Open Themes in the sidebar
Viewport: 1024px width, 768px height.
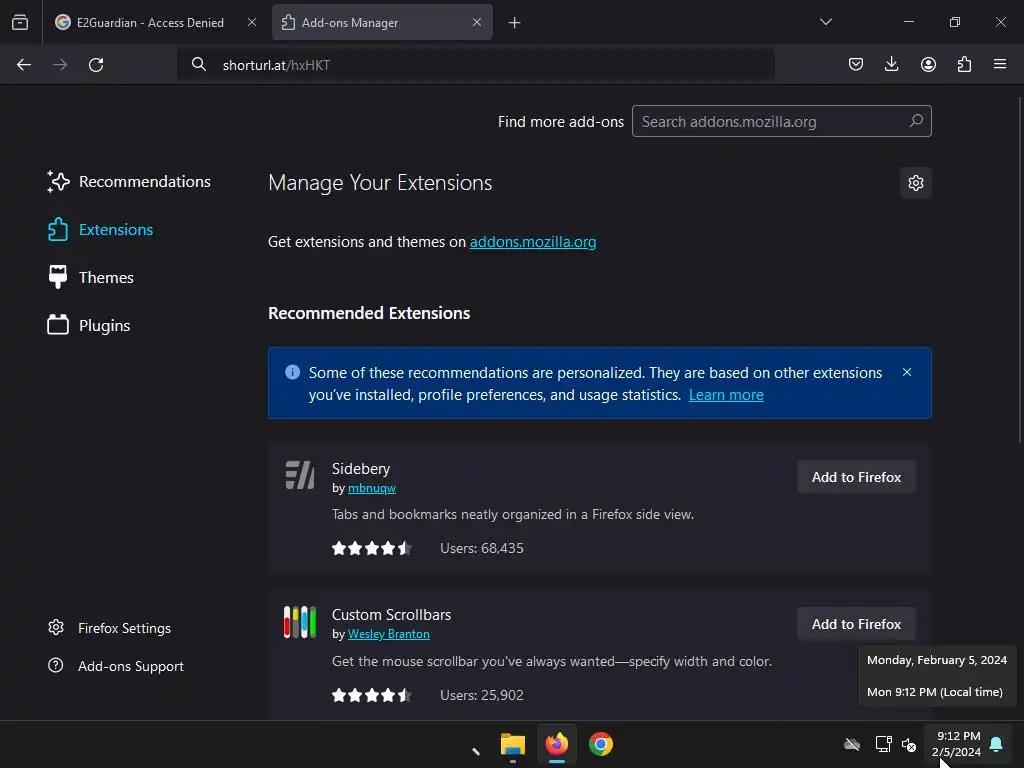pyautogui.click(x=90, y=278)
